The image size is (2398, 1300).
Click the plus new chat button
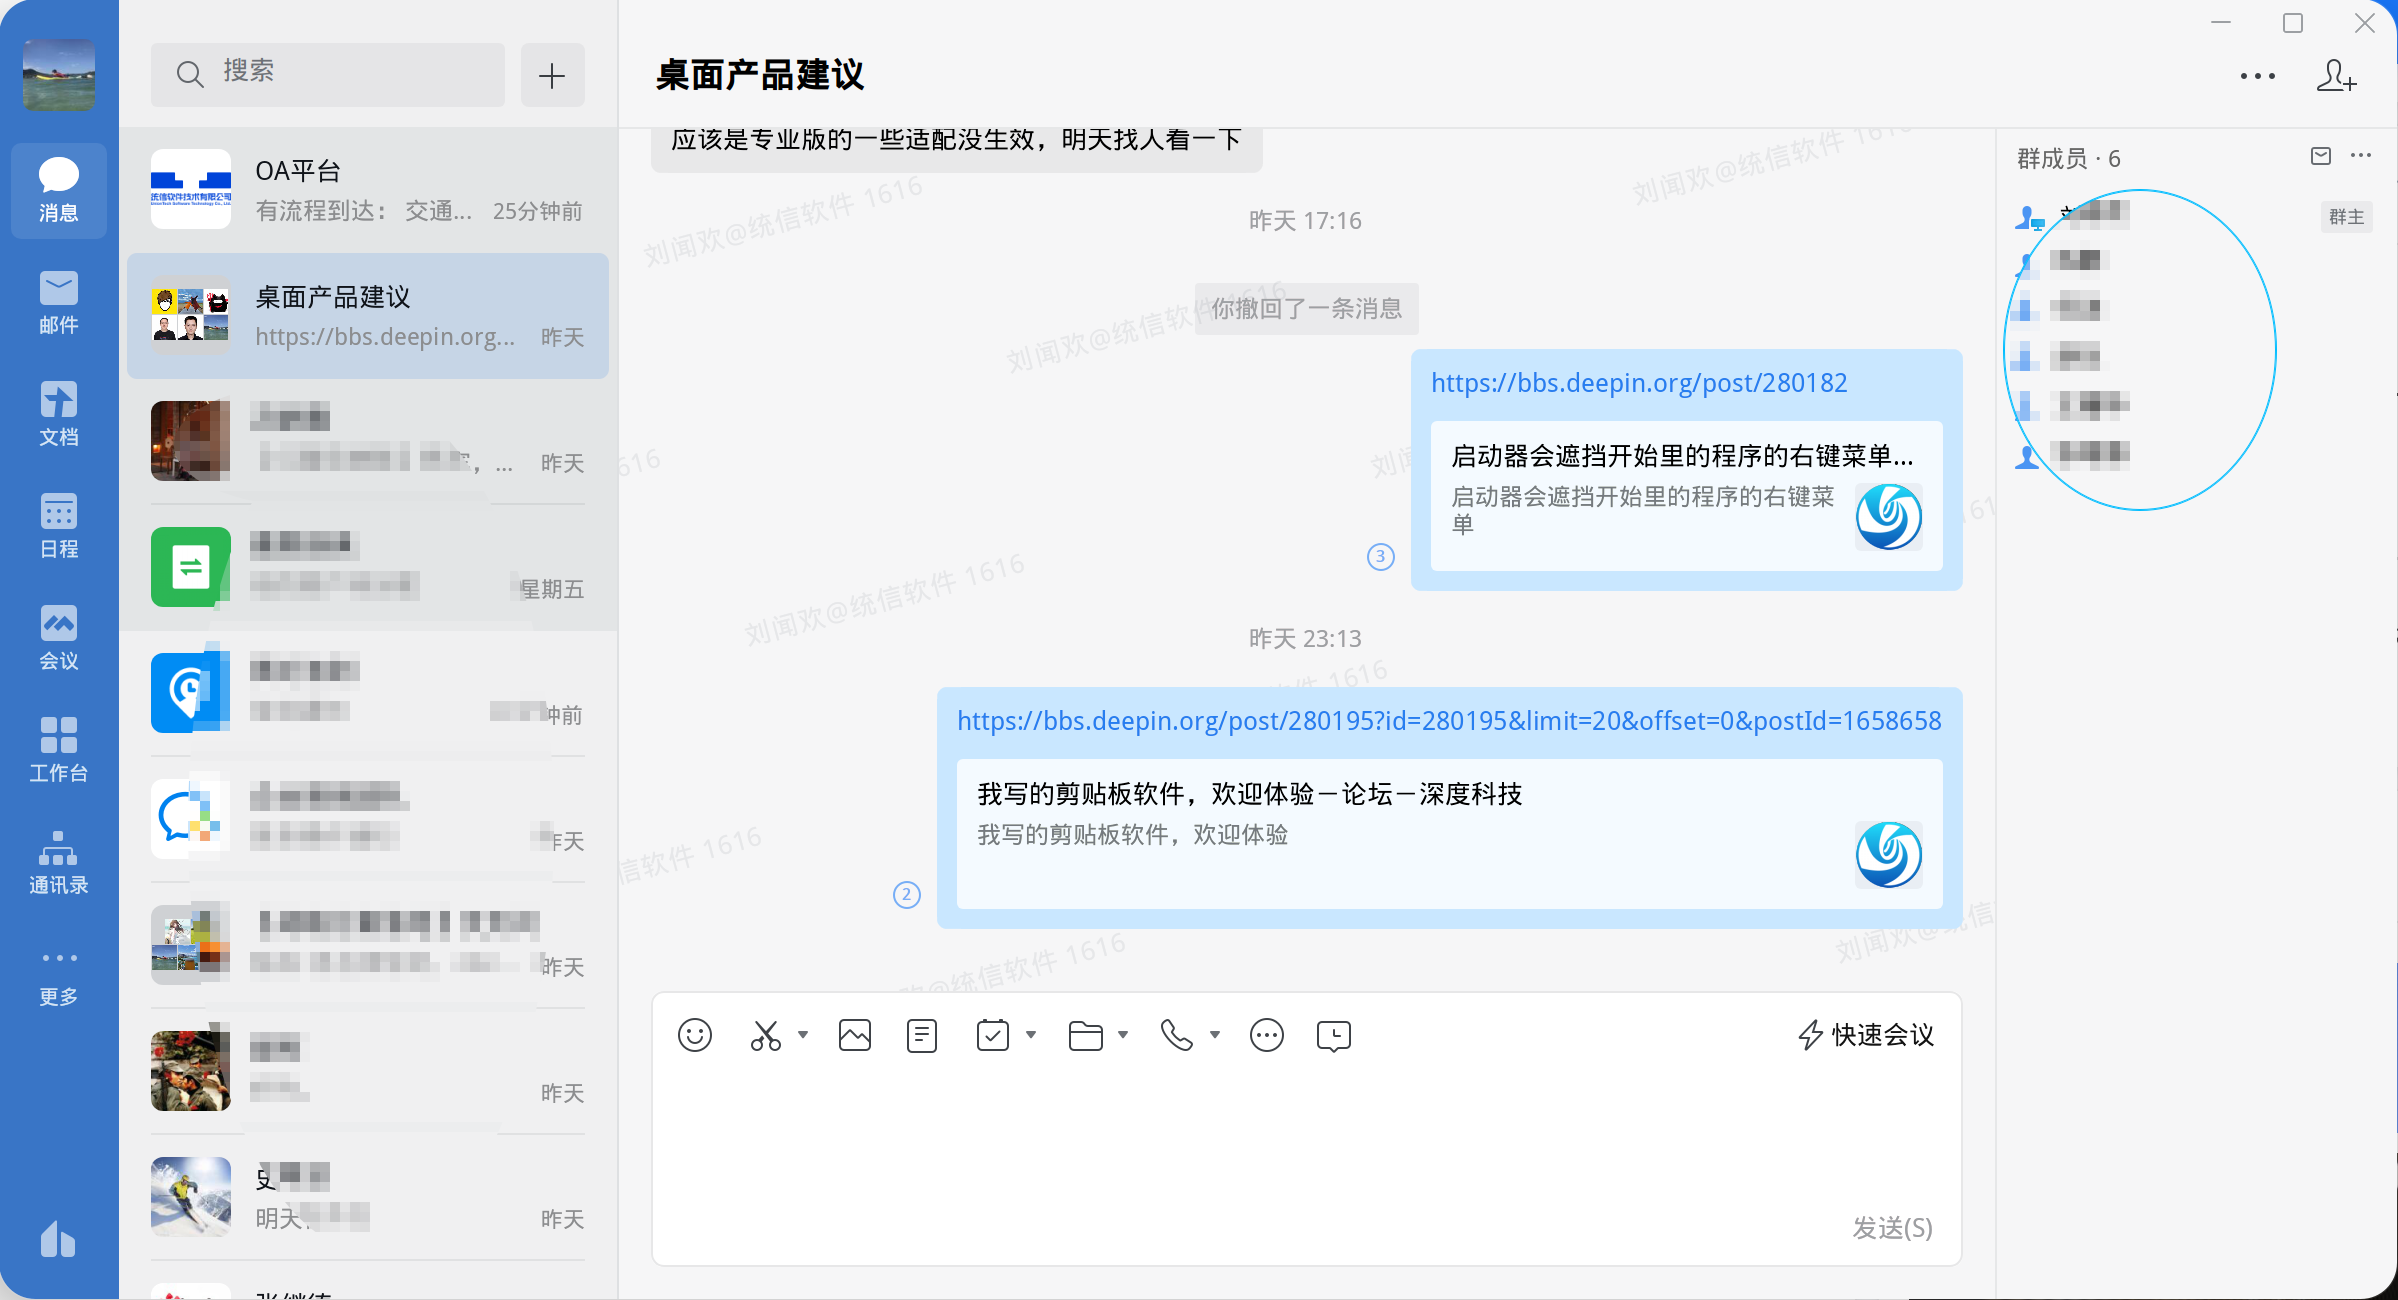pyautogui.click(x=552, y=75)
